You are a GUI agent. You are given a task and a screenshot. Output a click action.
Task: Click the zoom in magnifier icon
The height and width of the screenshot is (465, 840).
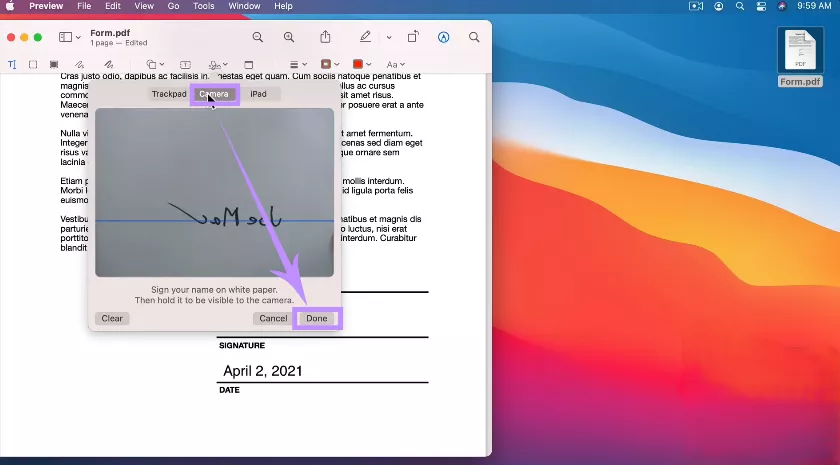[289, 37]
